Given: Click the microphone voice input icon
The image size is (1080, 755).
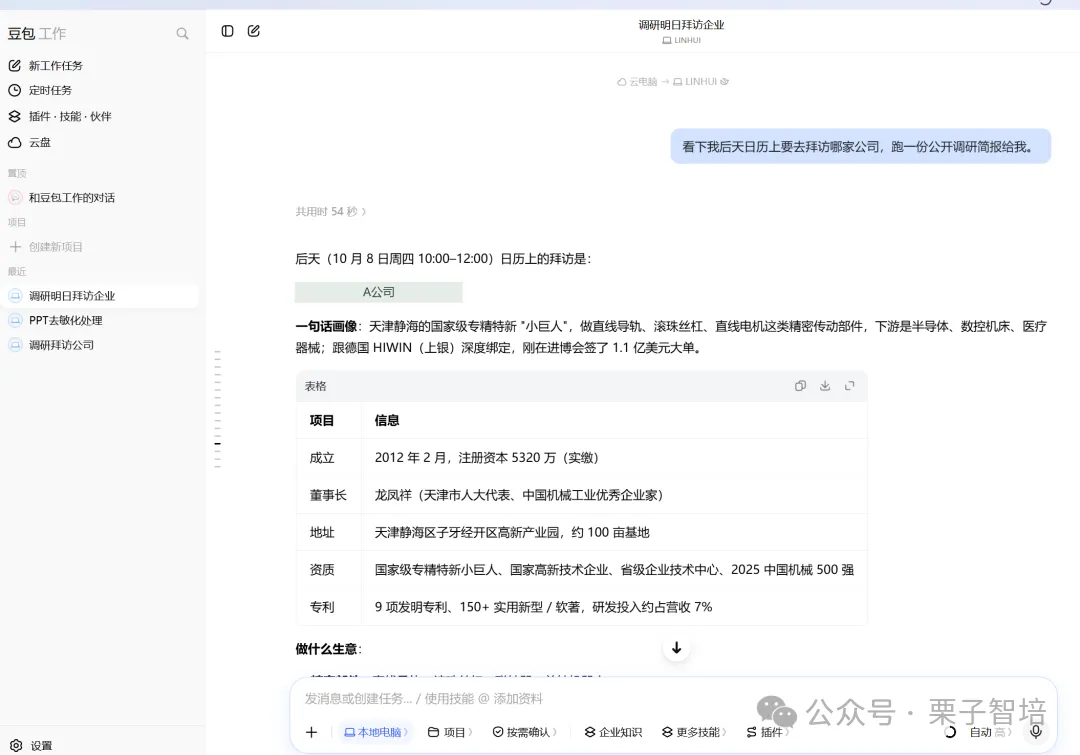Looking at the screenshot, I should coord(1036,732).
